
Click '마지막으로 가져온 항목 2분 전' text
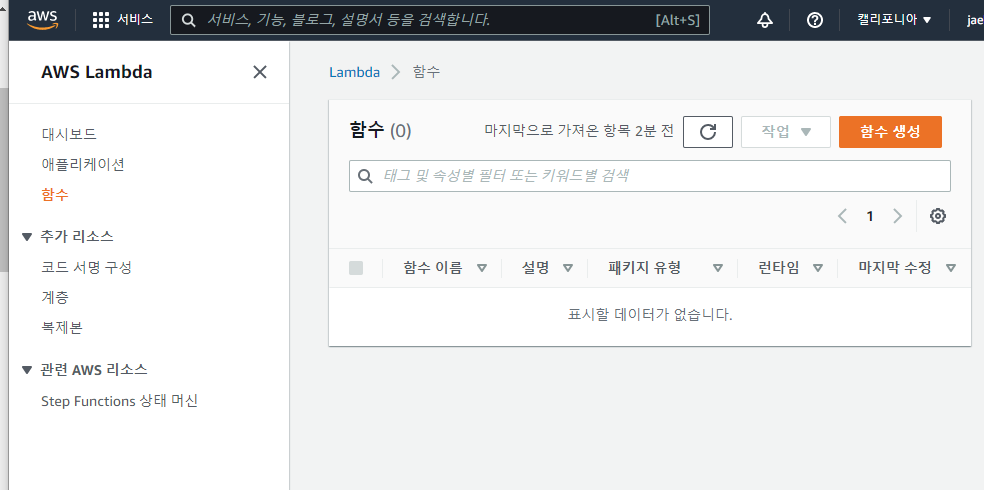pyautogui.click(x=579, y=131)
